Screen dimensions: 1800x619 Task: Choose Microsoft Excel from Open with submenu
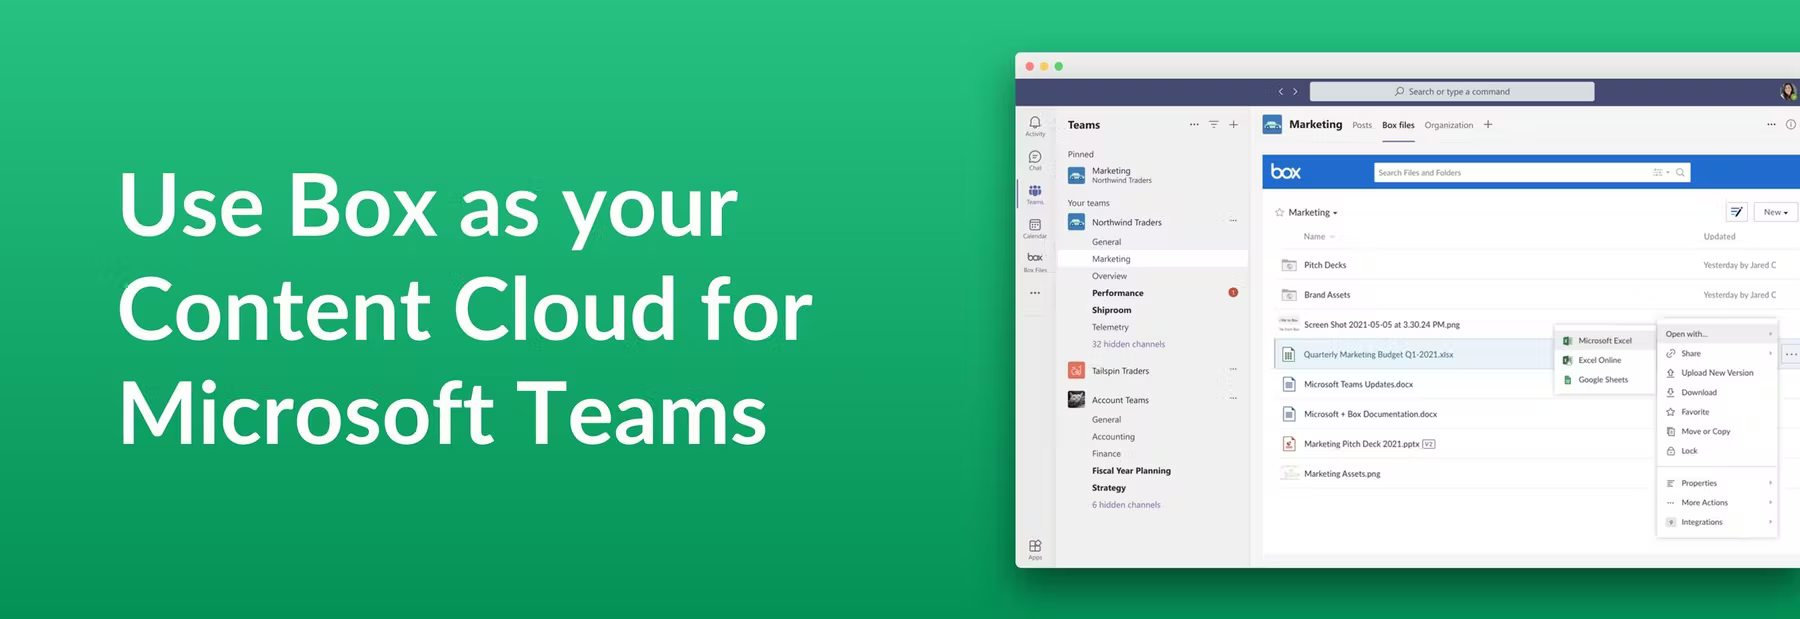1604,341
